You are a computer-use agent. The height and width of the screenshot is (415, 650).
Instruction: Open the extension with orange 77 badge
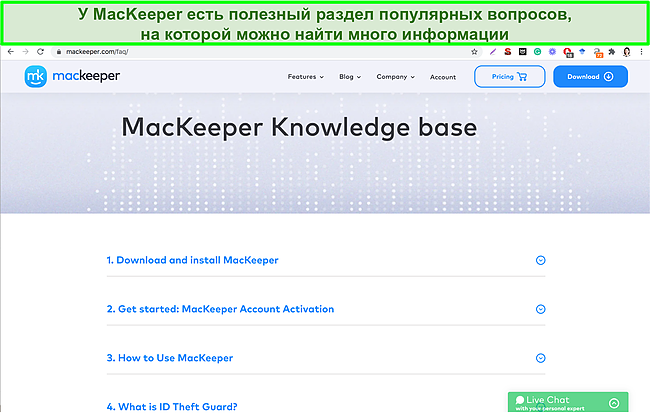597,52
